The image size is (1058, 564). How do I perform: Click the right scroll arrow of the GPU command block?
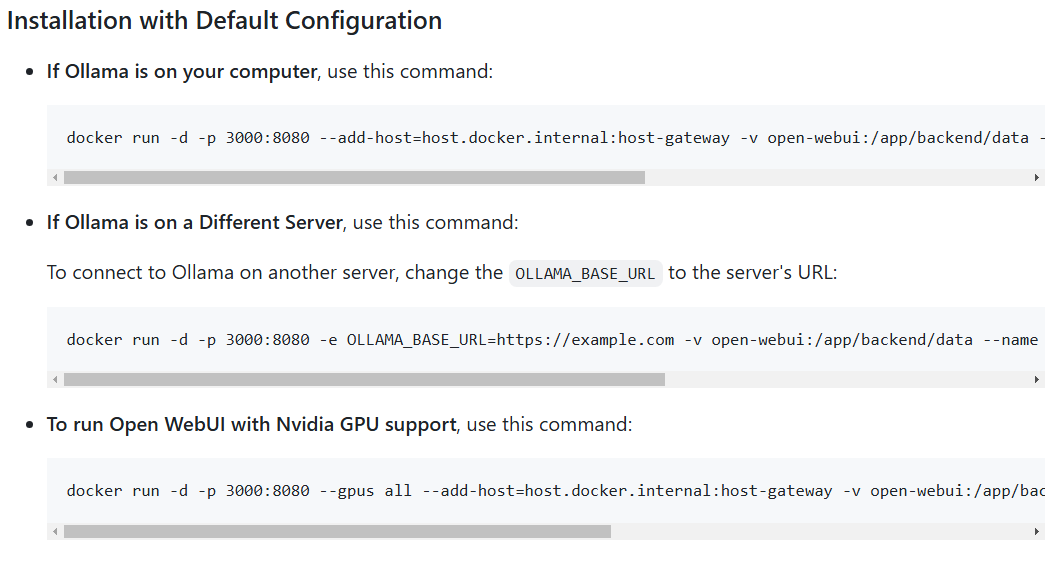click(1036, 532)
